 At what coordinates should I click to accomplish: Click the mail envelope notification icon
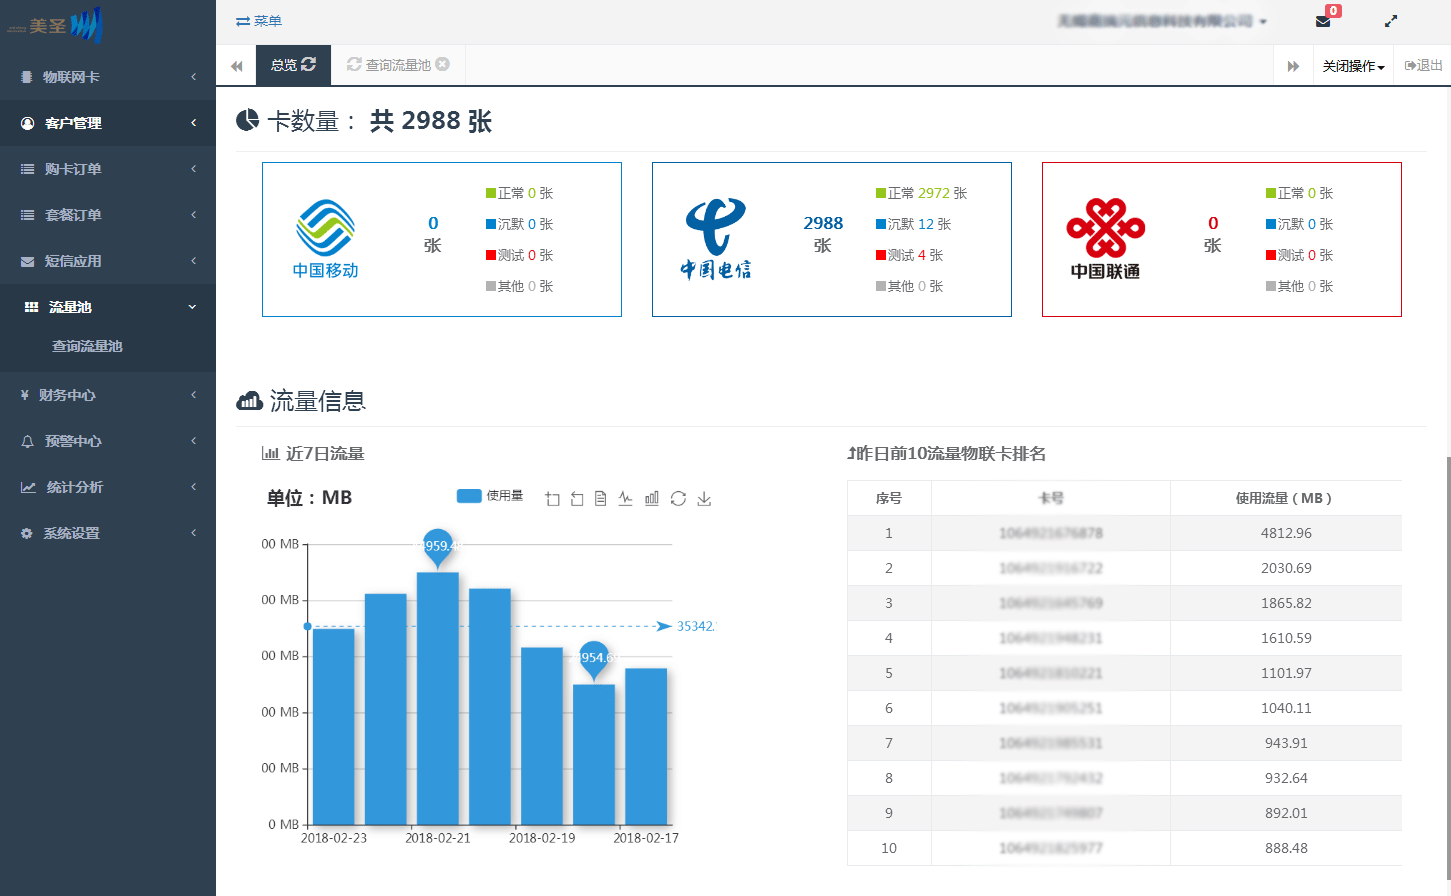click(x=1323, y=21)
